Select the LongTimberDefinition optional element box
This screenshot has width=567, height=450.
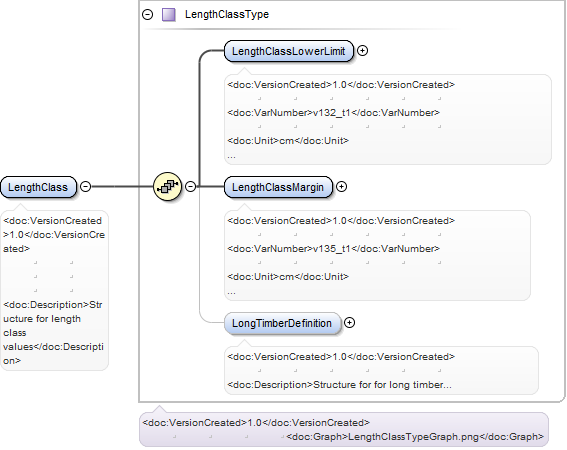click(282, 323)
